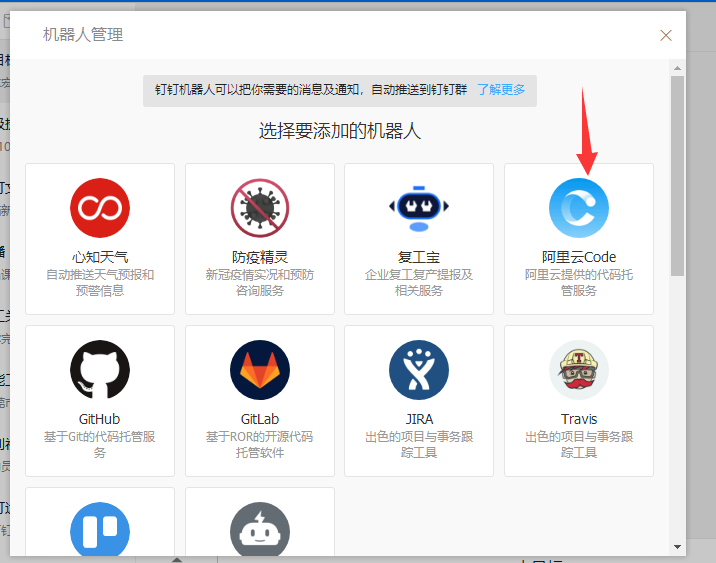
Task: Select the Travis mascot icon
Action: point(578,370)
